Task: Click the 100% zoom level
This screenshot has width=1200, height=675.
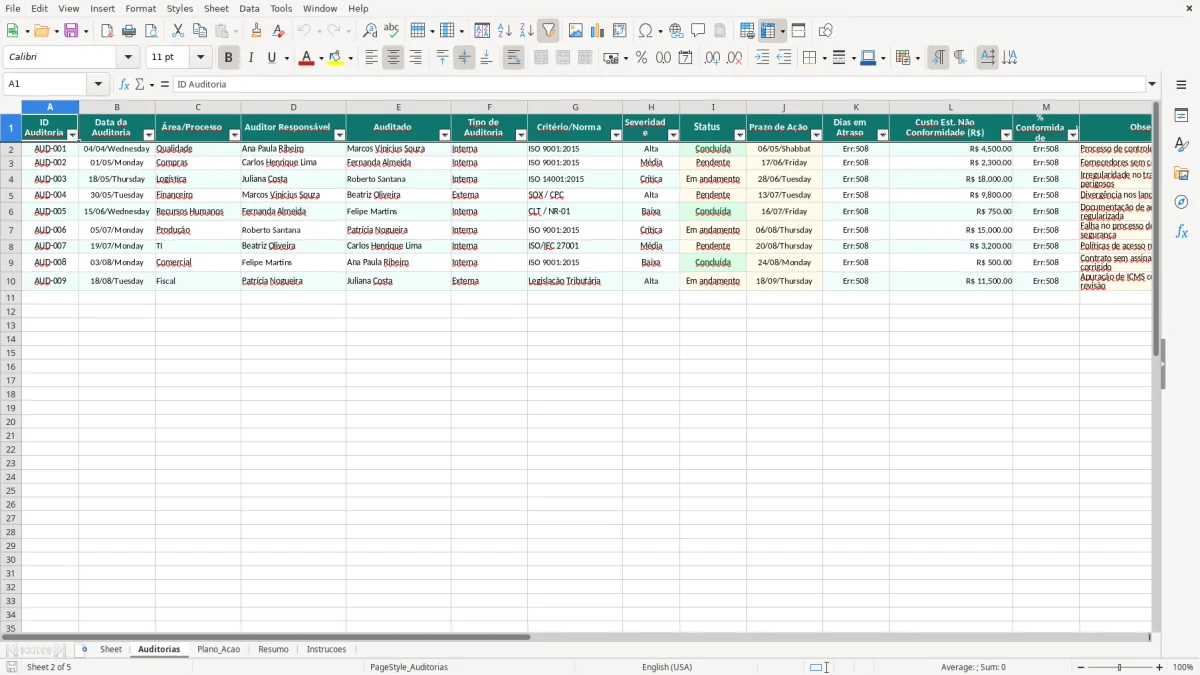Action: point(1183,667)
